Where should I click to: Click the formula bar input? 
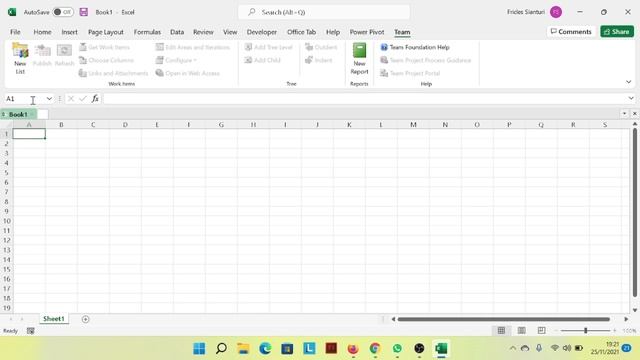click(x=365, y=99)
